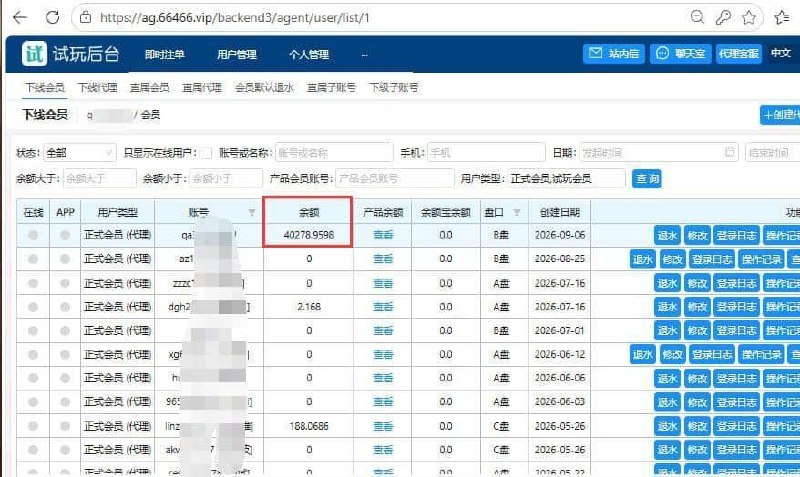800x477 pixels.
Task: Expand the ellipsis overflow menu
Action: (x=364, y=55)
